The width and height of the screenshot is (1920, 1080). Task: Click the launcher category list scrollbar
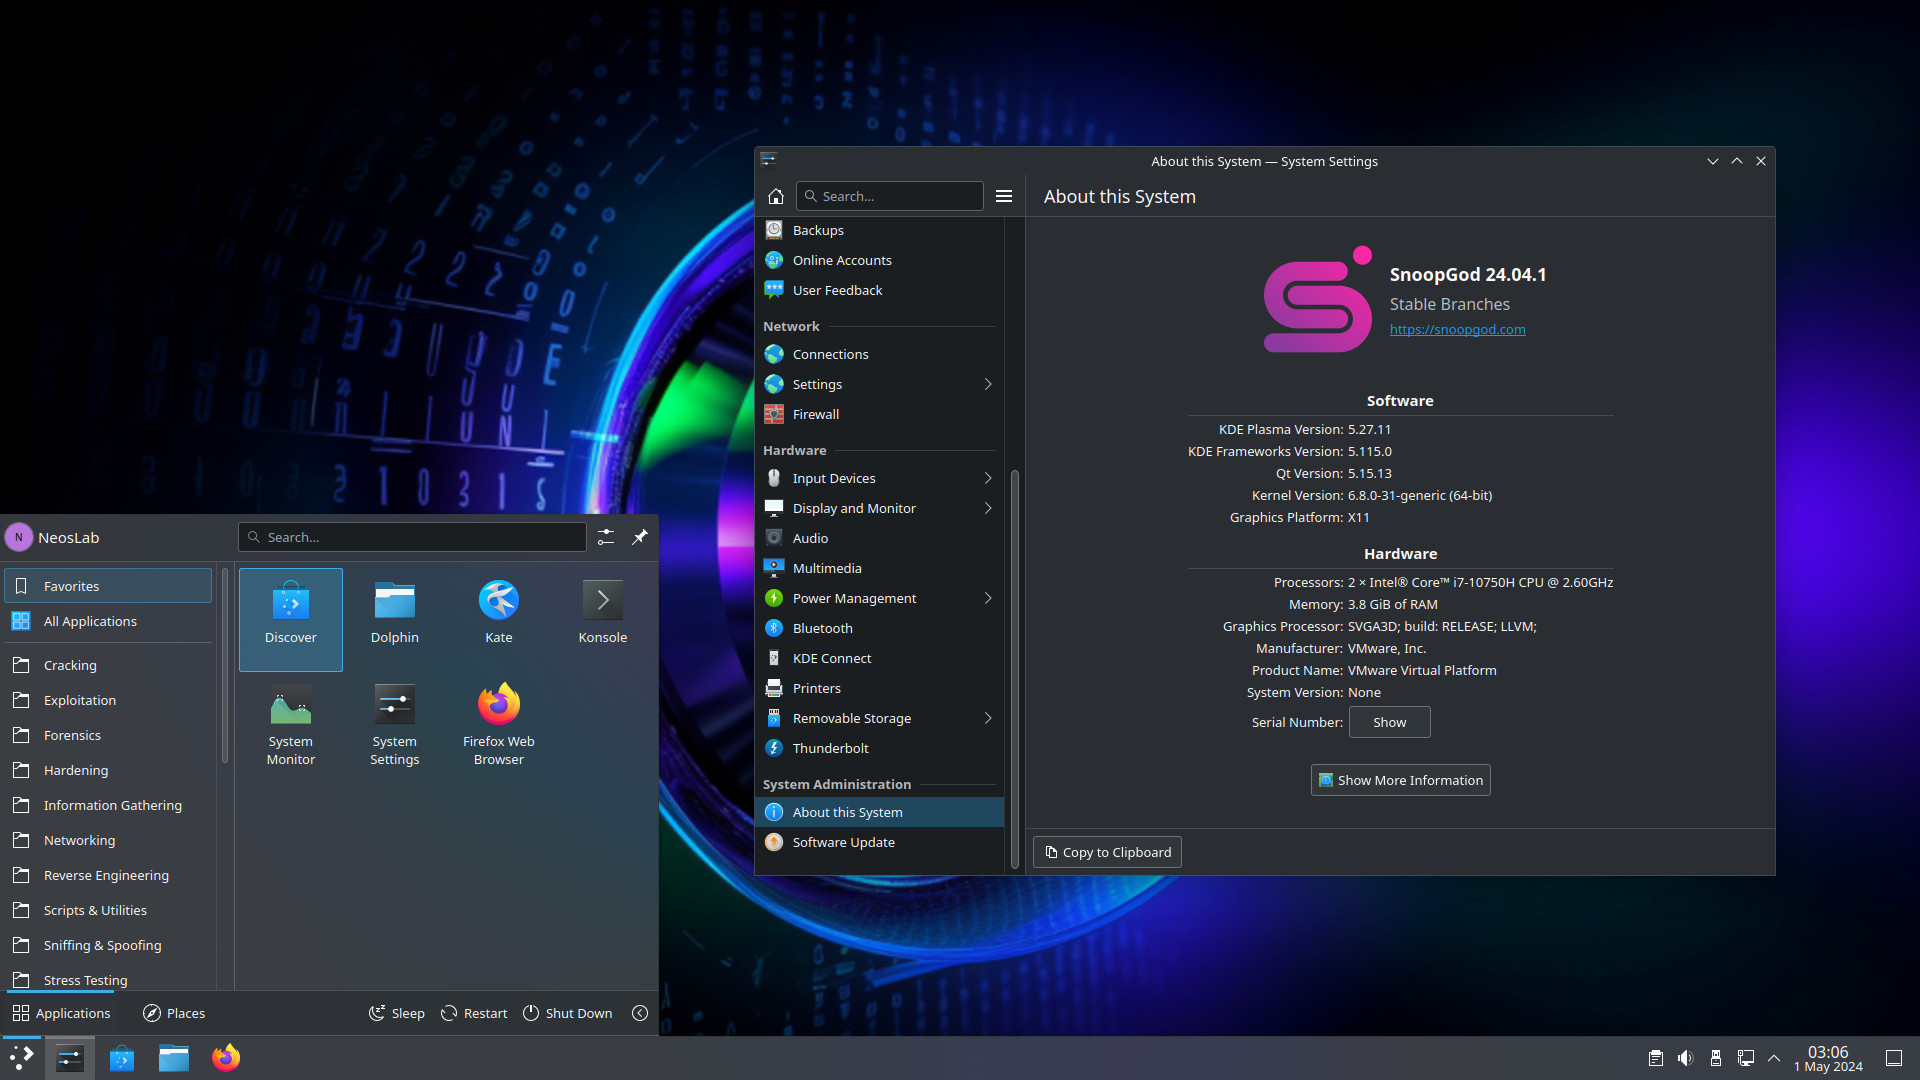[x=225, y=668]
